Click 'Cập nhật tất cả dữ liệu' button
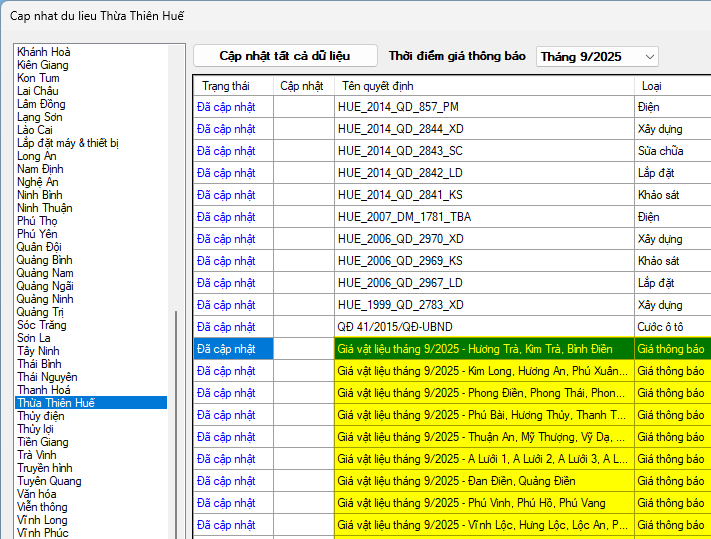 click(285, 56)
